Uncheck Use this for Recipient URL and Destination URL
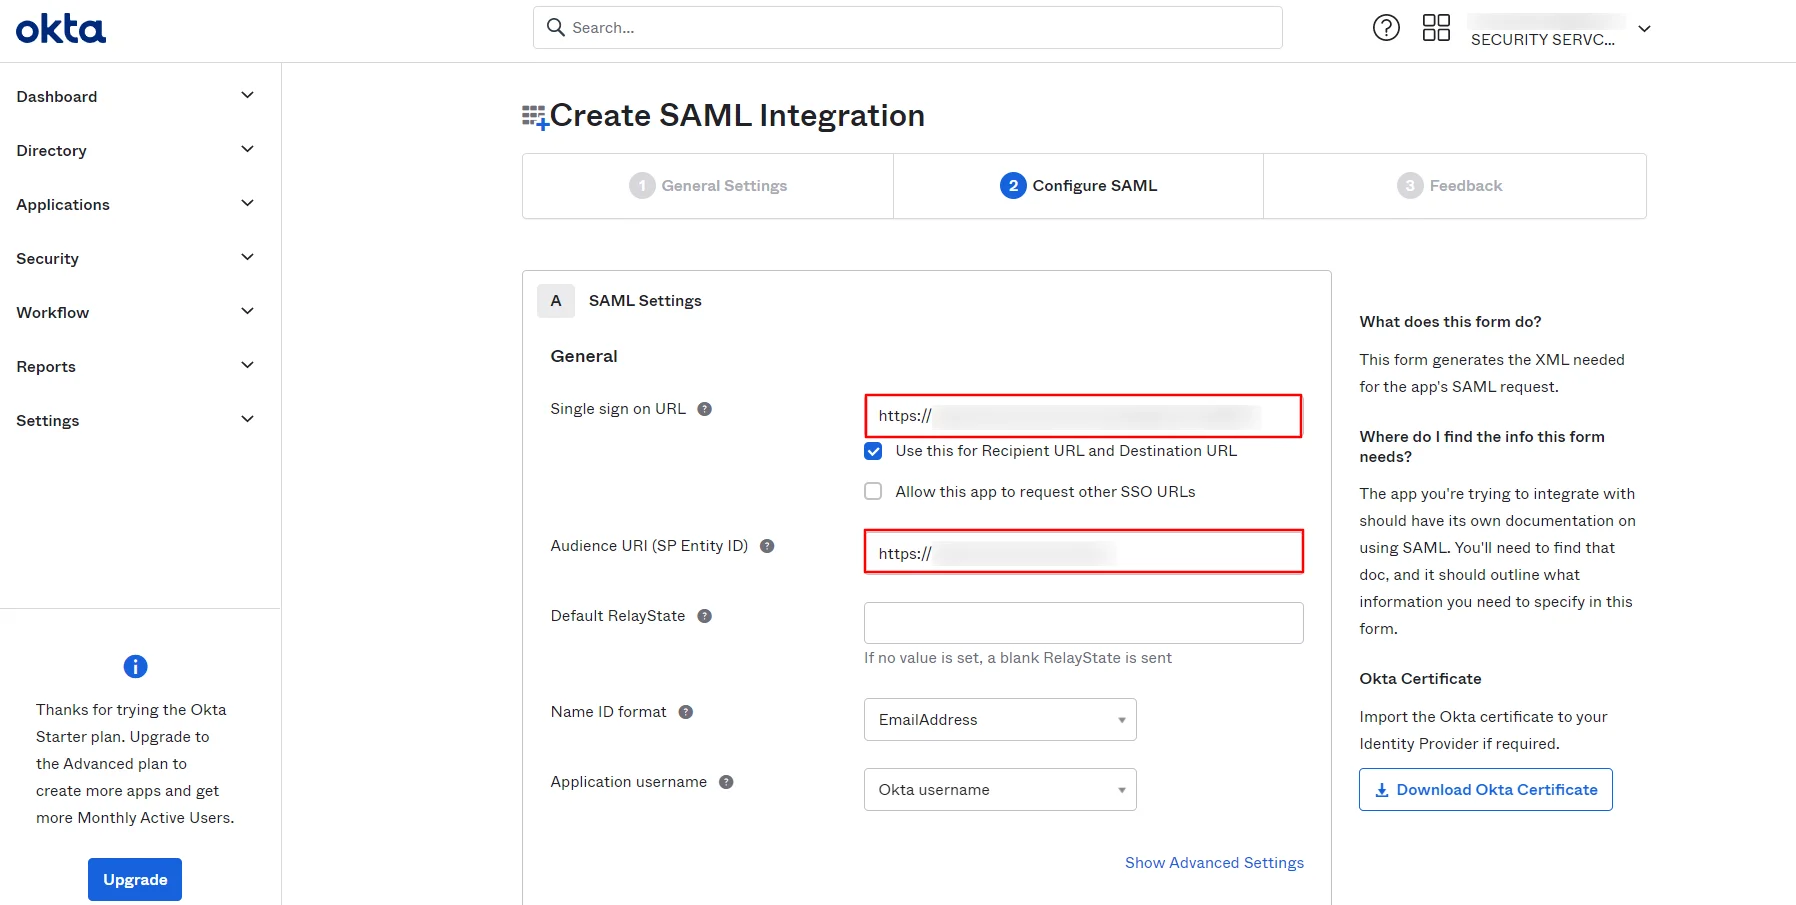The height and width of the screenshot is (905, 1796). pyautogui.click(x=873, y=451)
